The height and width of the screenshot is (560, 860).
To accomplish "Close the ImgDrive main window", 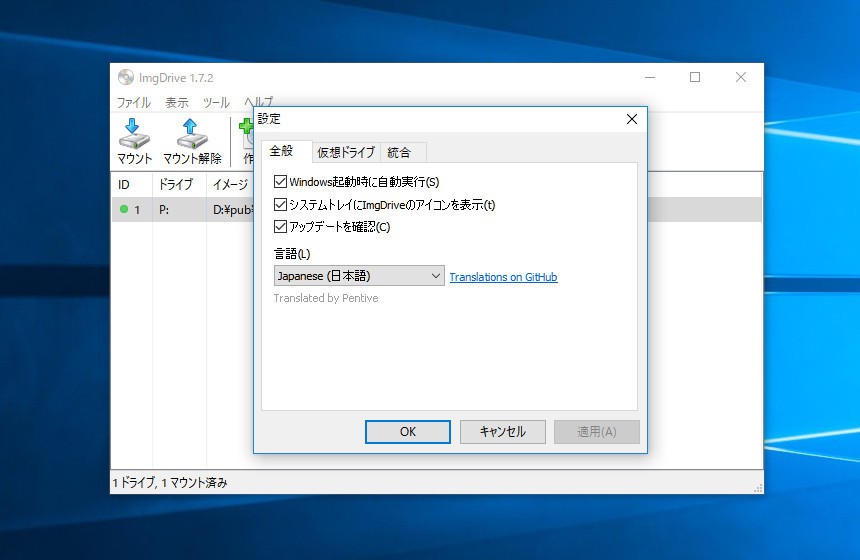I will tap(740, 77).
